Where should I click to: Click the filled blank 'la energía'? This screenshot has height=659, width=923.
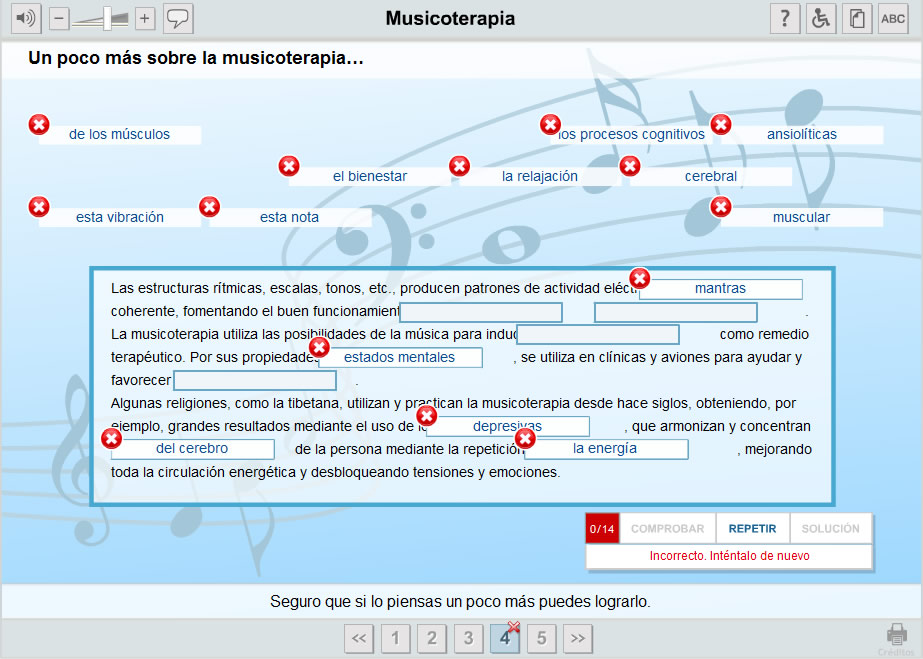[x=606, y=449]
